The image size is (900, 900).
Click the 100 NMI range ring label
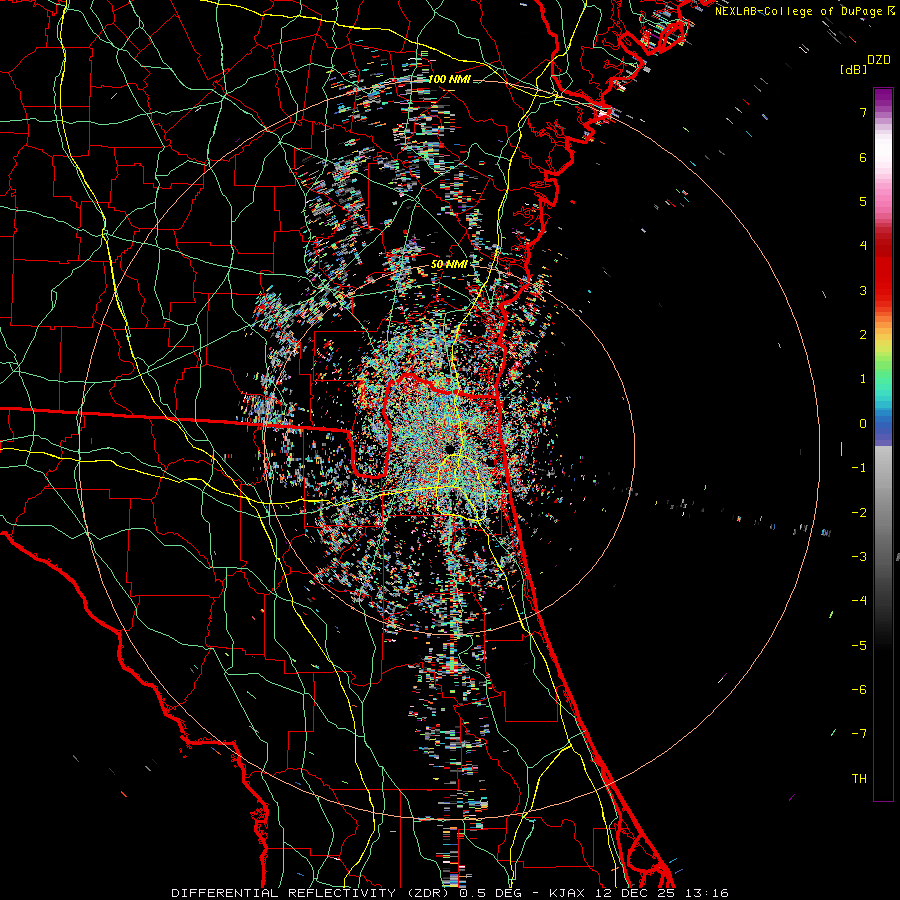[449, 79]
